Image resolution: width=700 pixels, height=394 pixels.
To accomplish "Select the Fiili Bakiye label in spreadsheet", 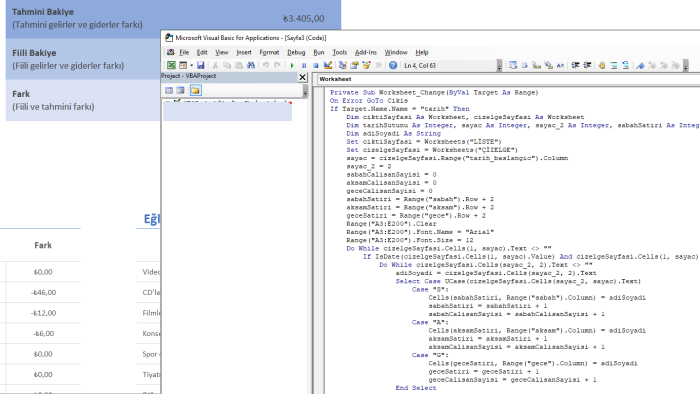I will click(34, 53).
